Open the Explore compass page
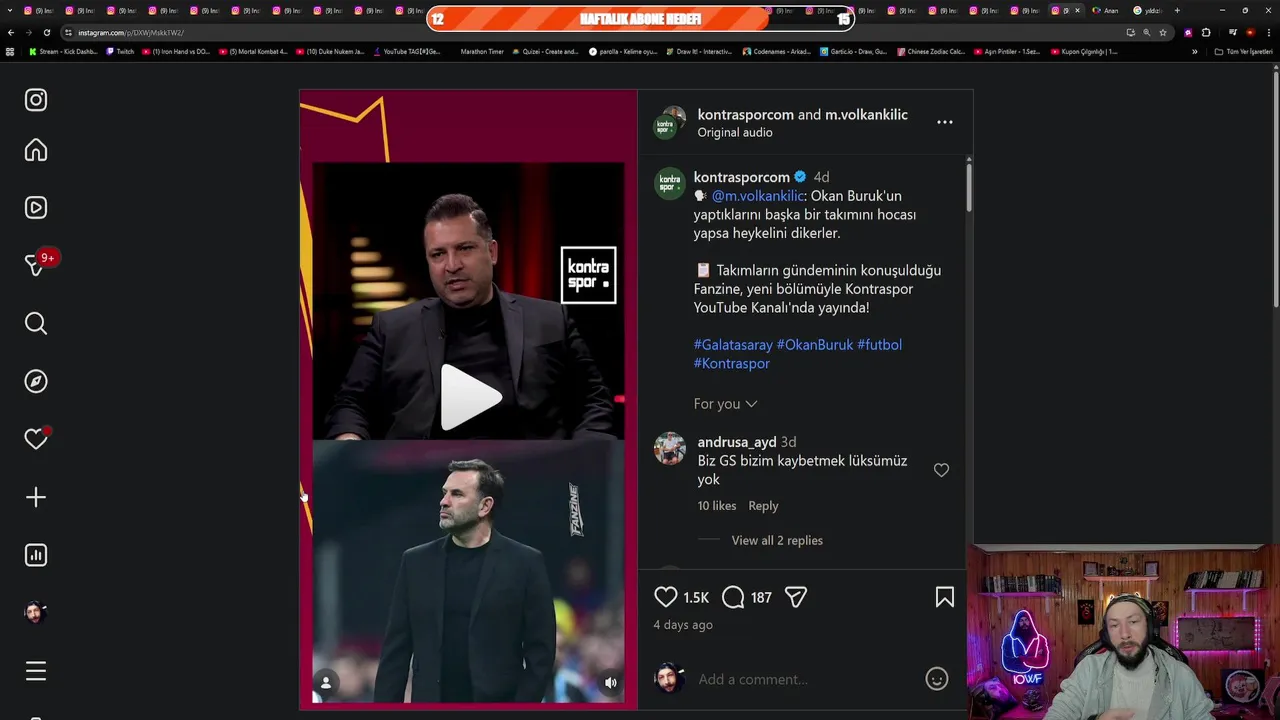Screen dimensions: 1280x720 coord(36,381)
